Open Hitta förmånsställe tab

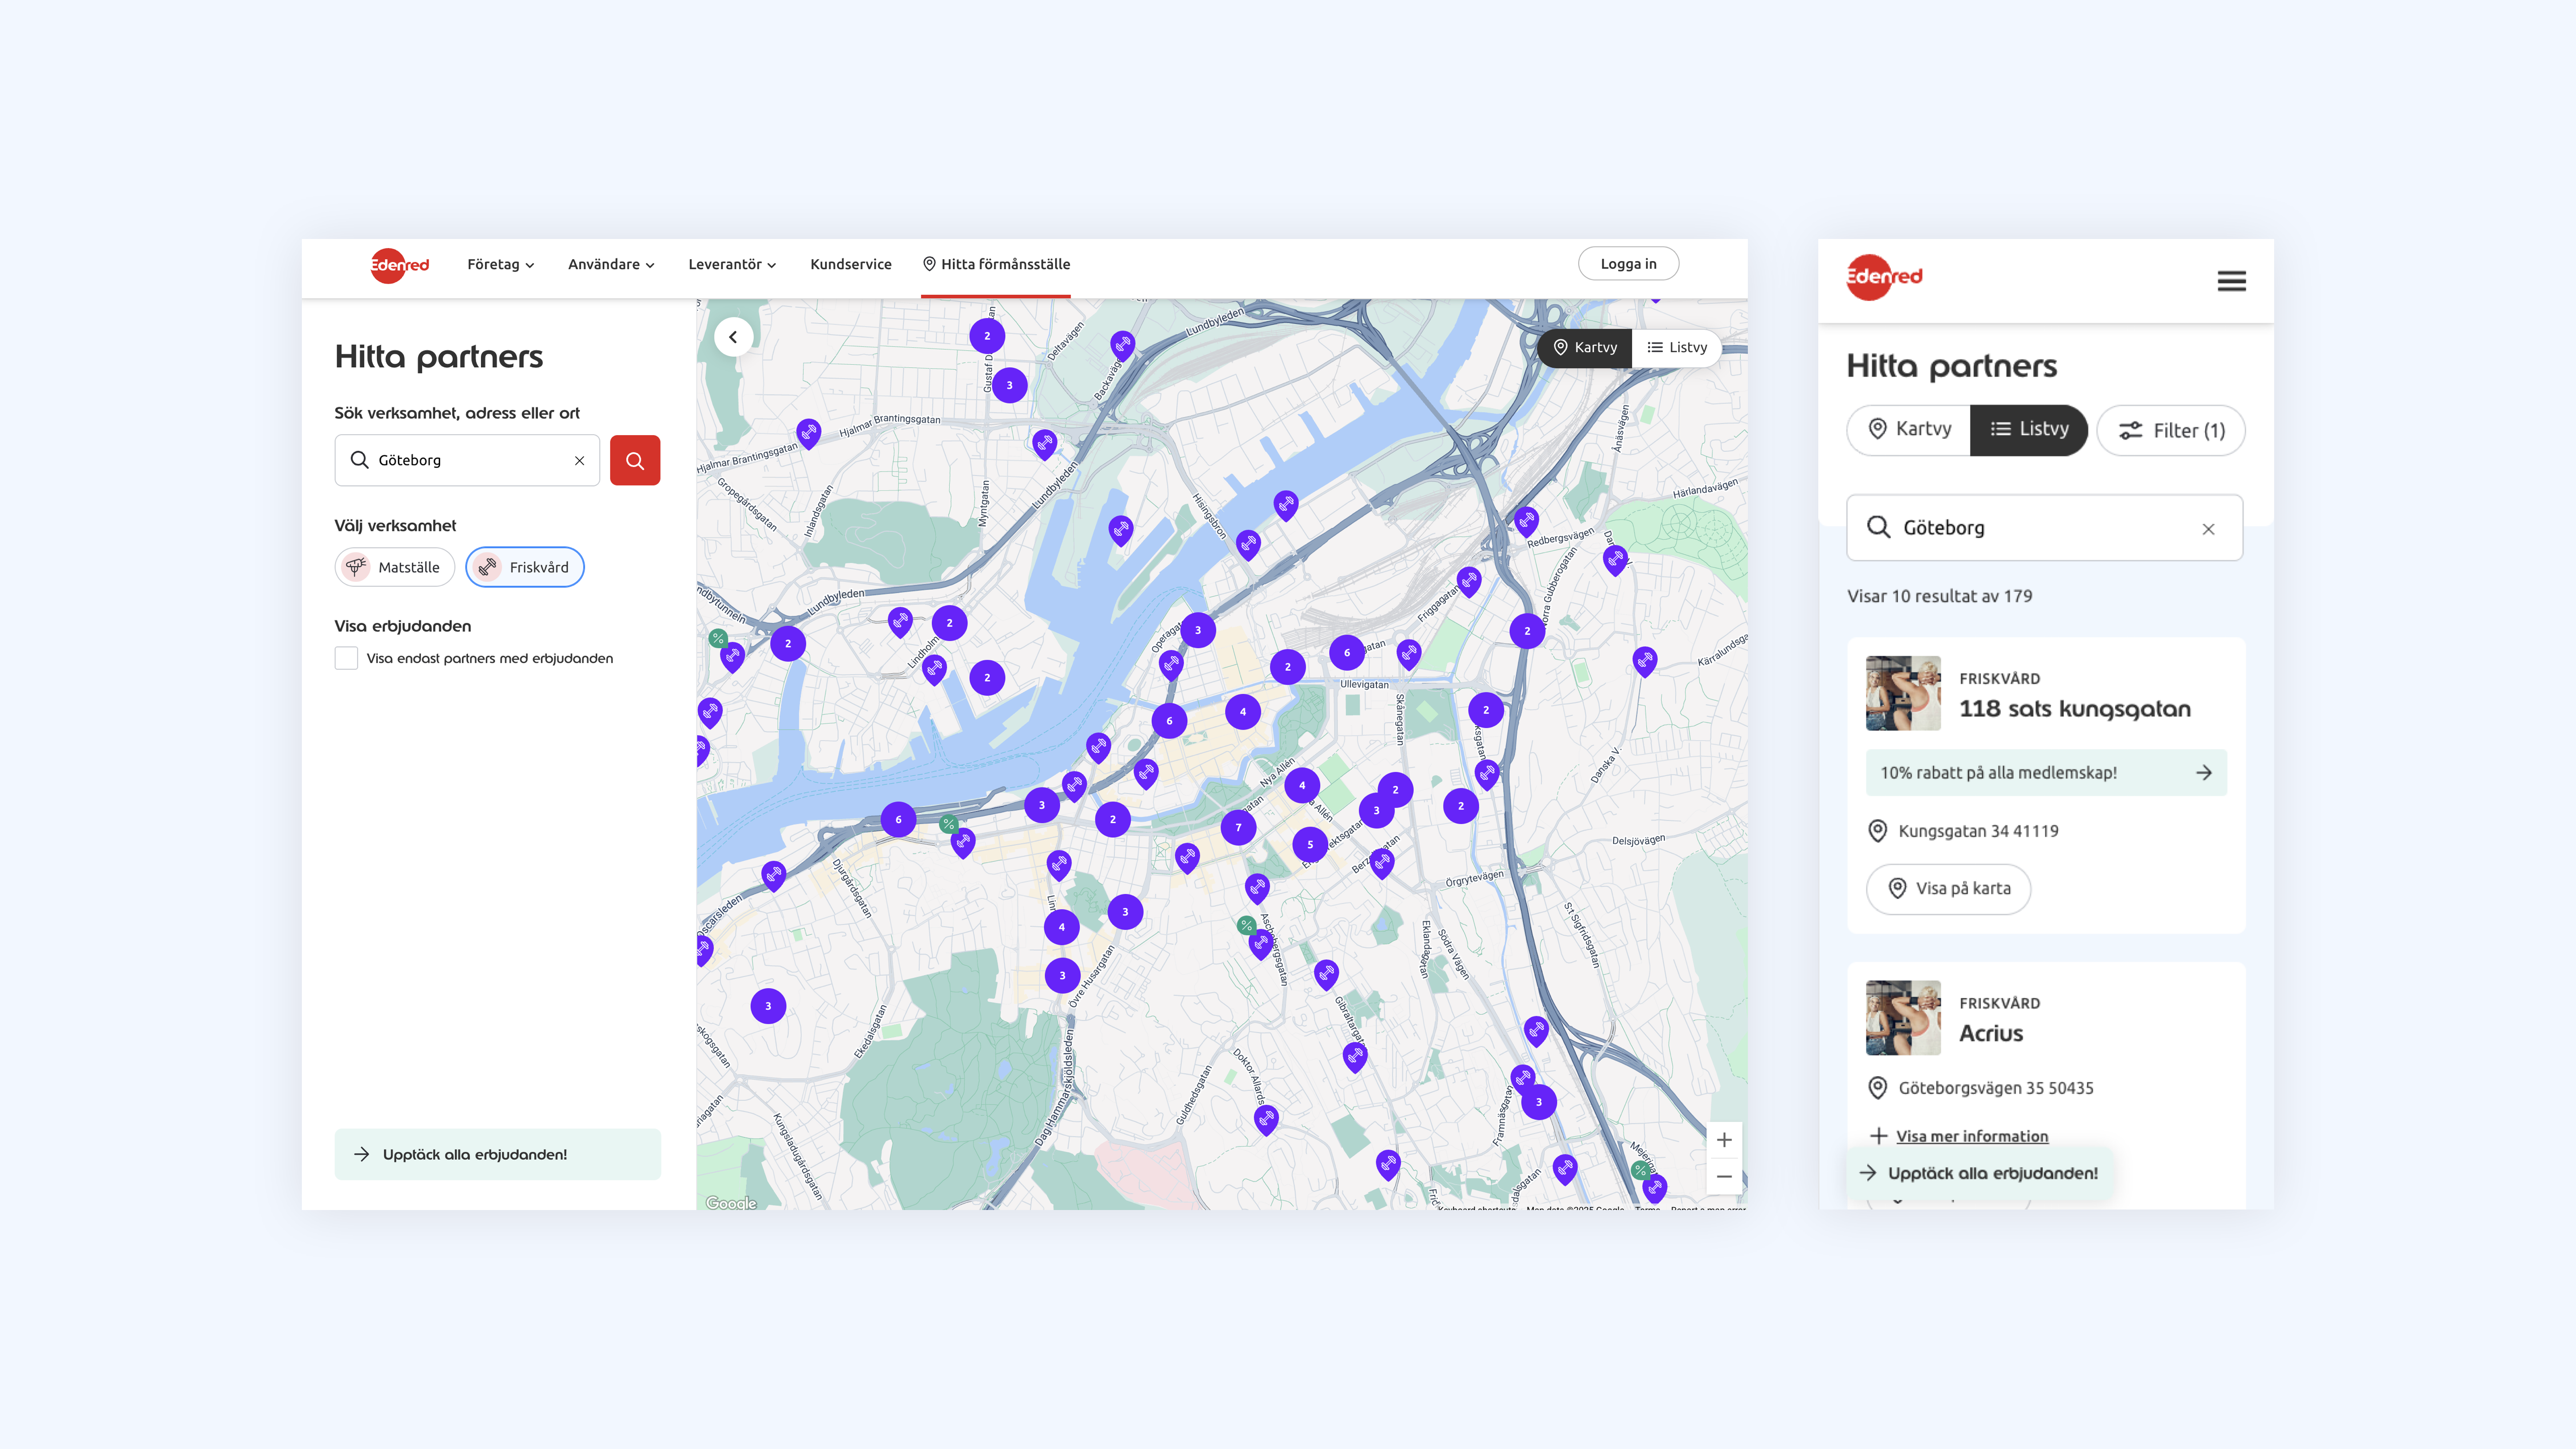point(996,265)
